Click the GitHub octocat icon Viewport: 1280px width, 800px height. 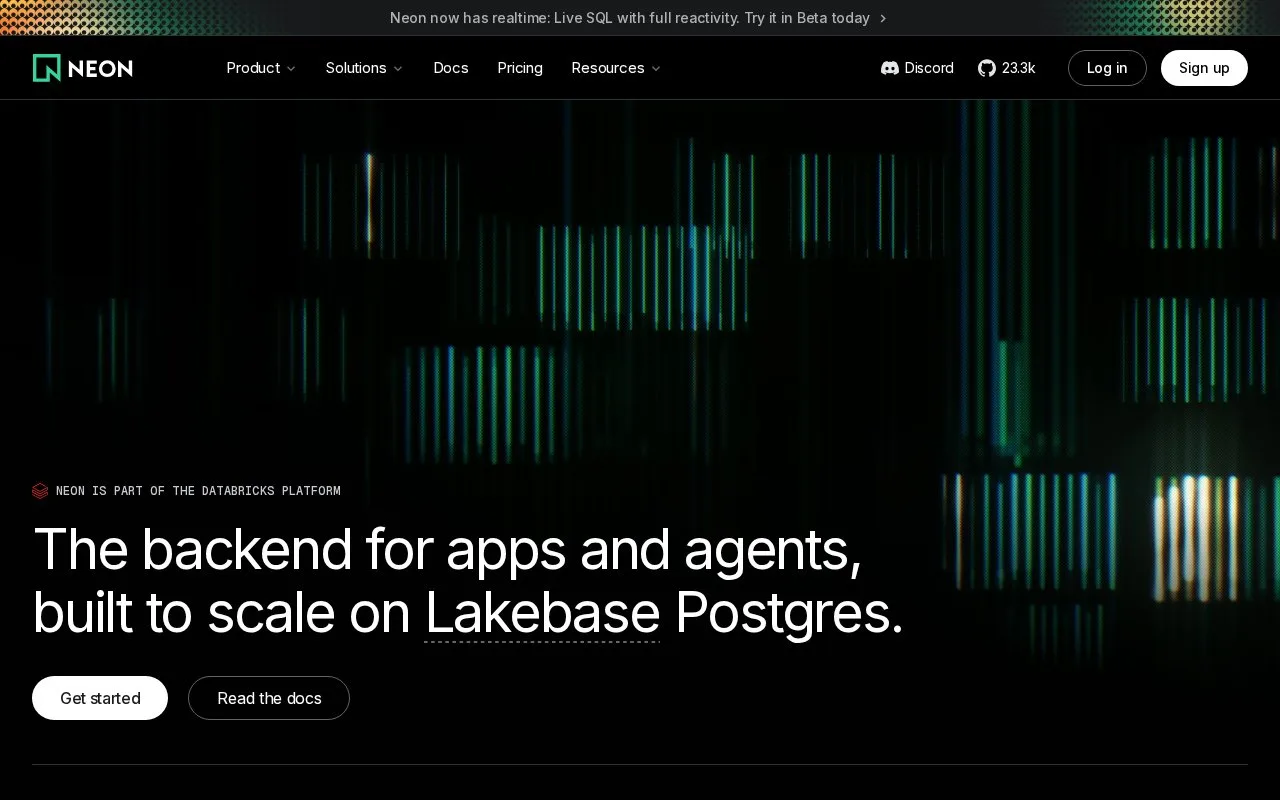pos(987,68)
